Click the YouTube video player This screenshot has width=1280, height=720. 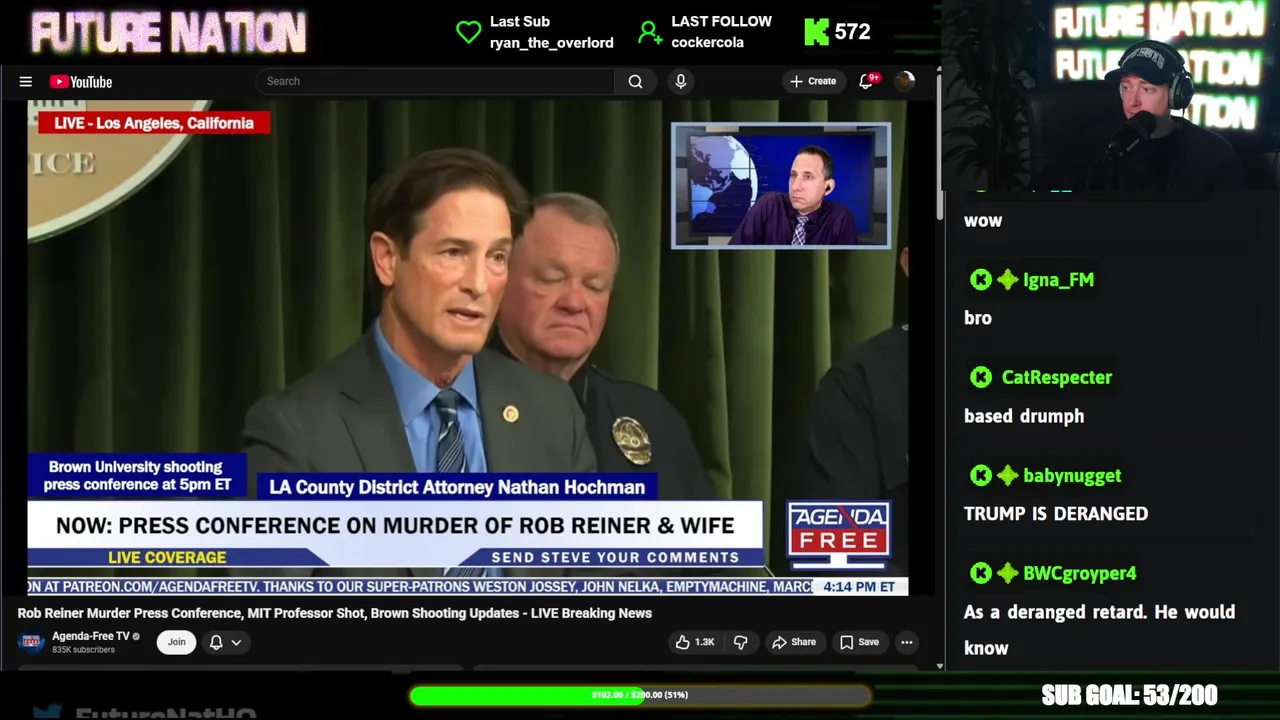pos(468,347)
